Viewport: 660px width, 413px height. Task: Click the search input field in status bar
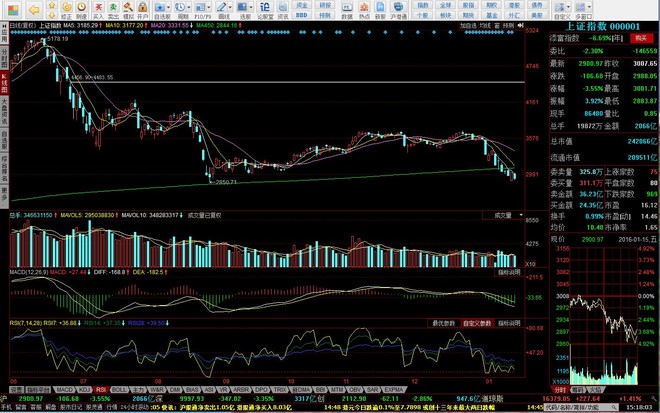[581, 408]
